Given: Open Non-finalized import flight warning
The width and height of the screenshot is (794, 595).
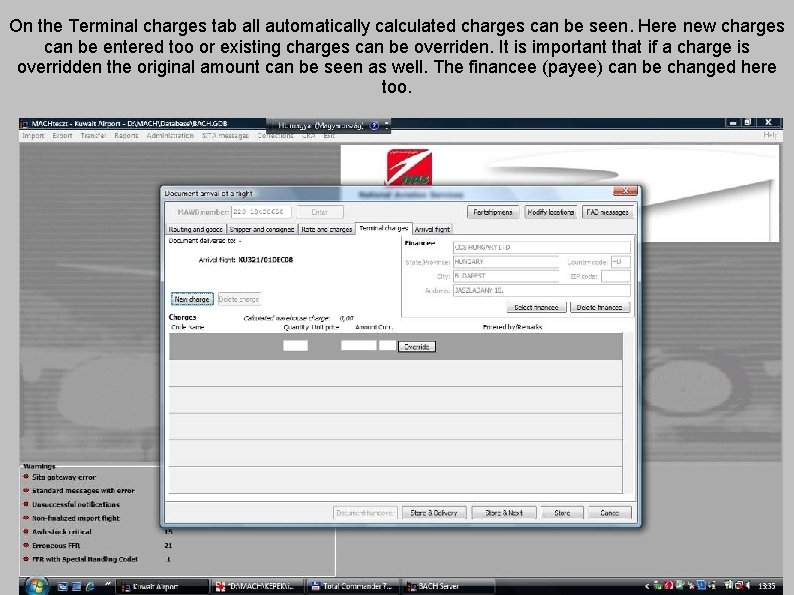Looking at the screenshot, I should tap(76, 518).
